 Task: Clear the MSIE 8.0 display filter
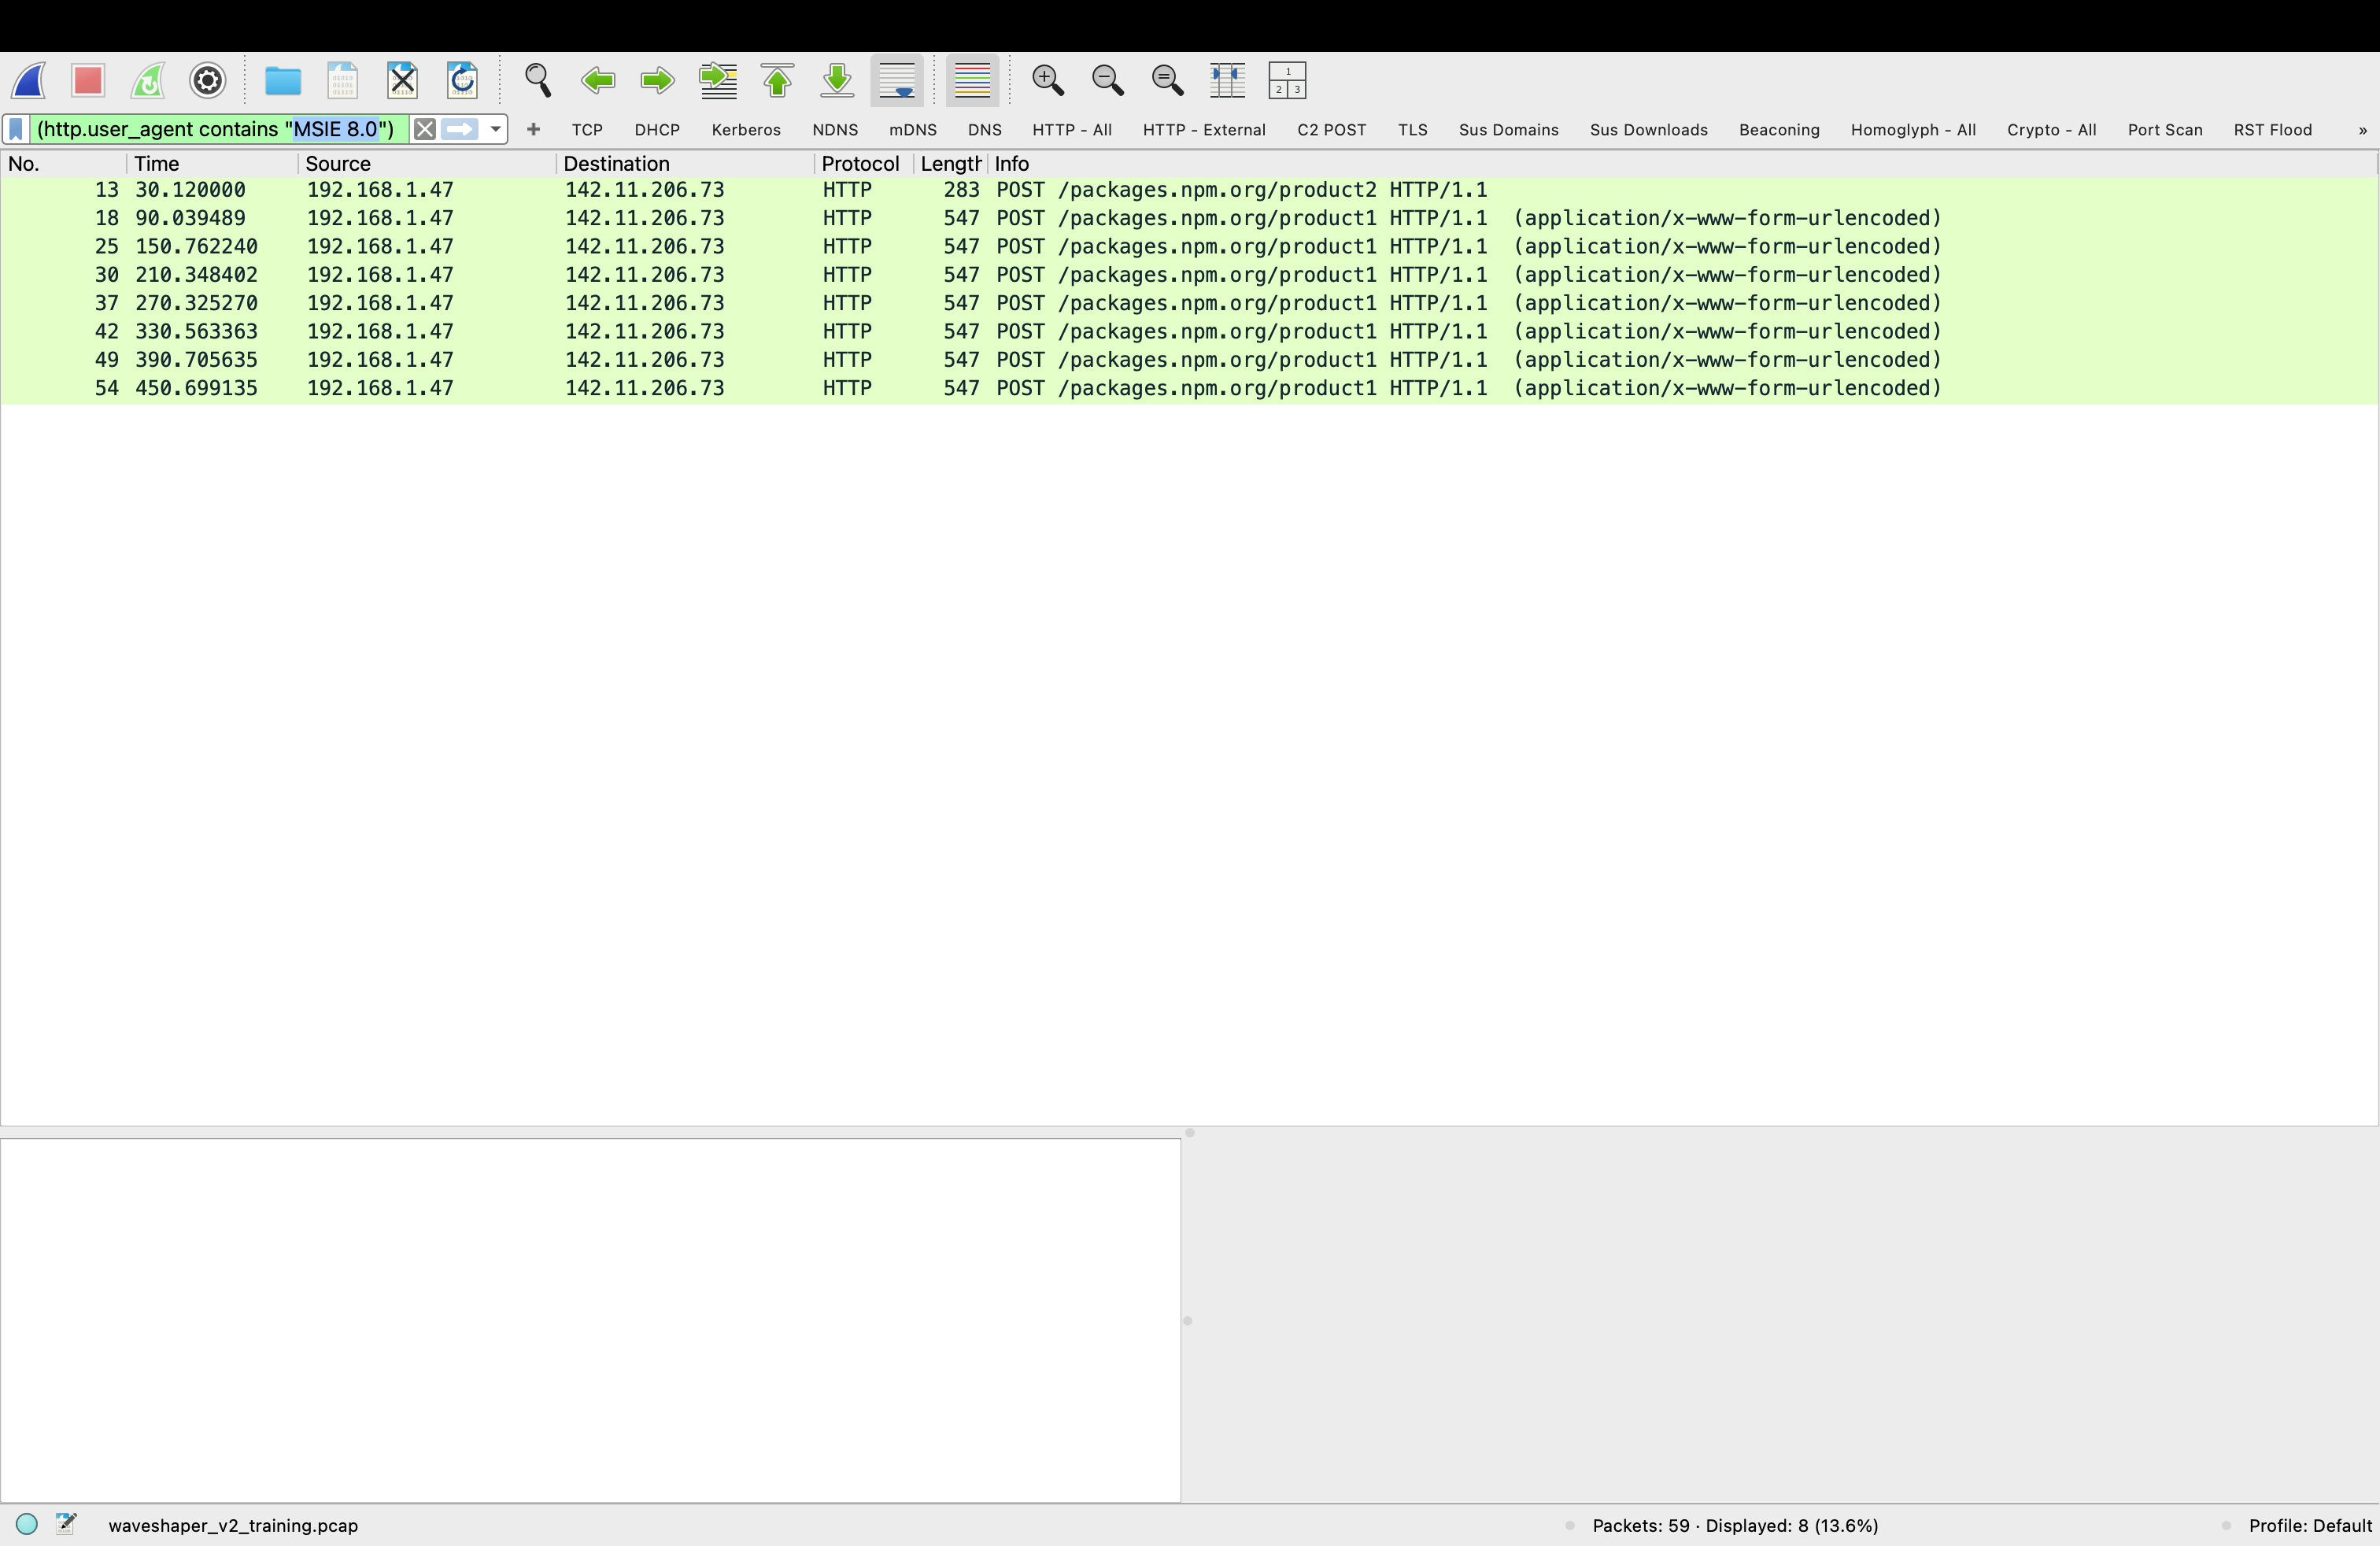424,129
